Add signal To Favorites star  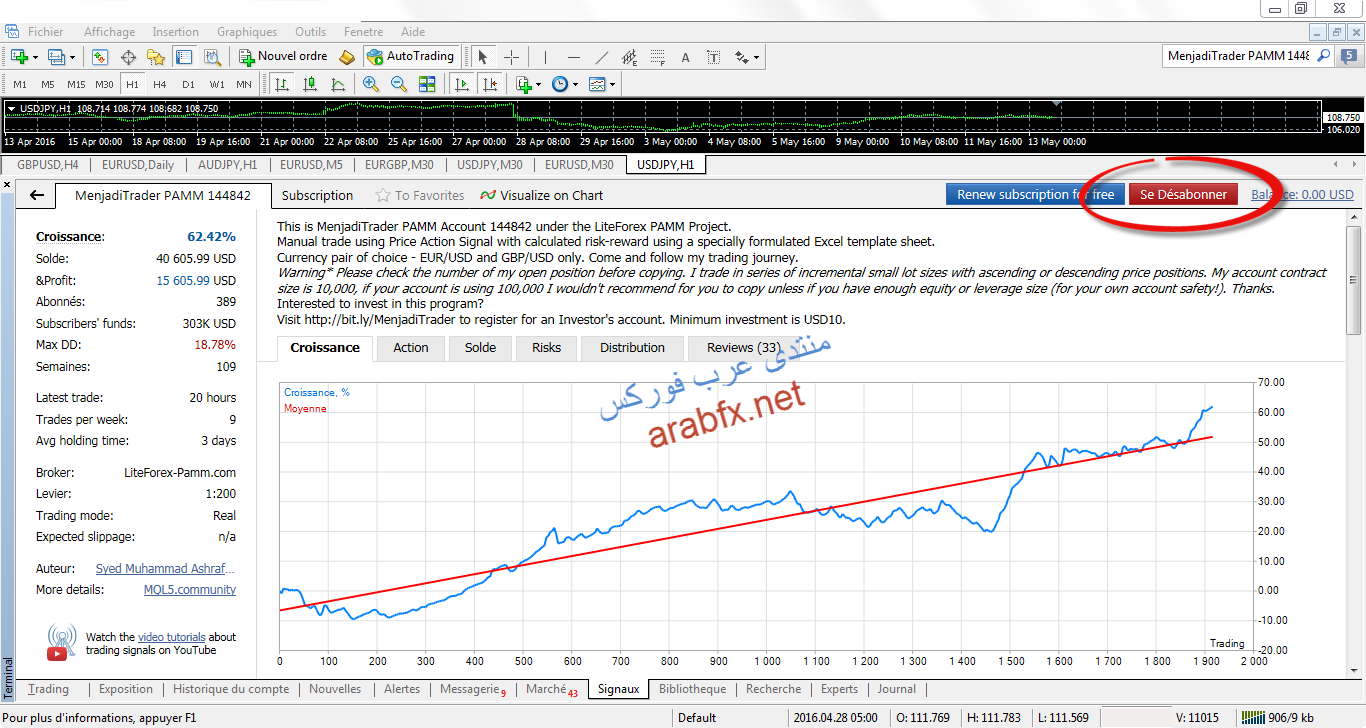pyautogui.click(x=420, y=196)
